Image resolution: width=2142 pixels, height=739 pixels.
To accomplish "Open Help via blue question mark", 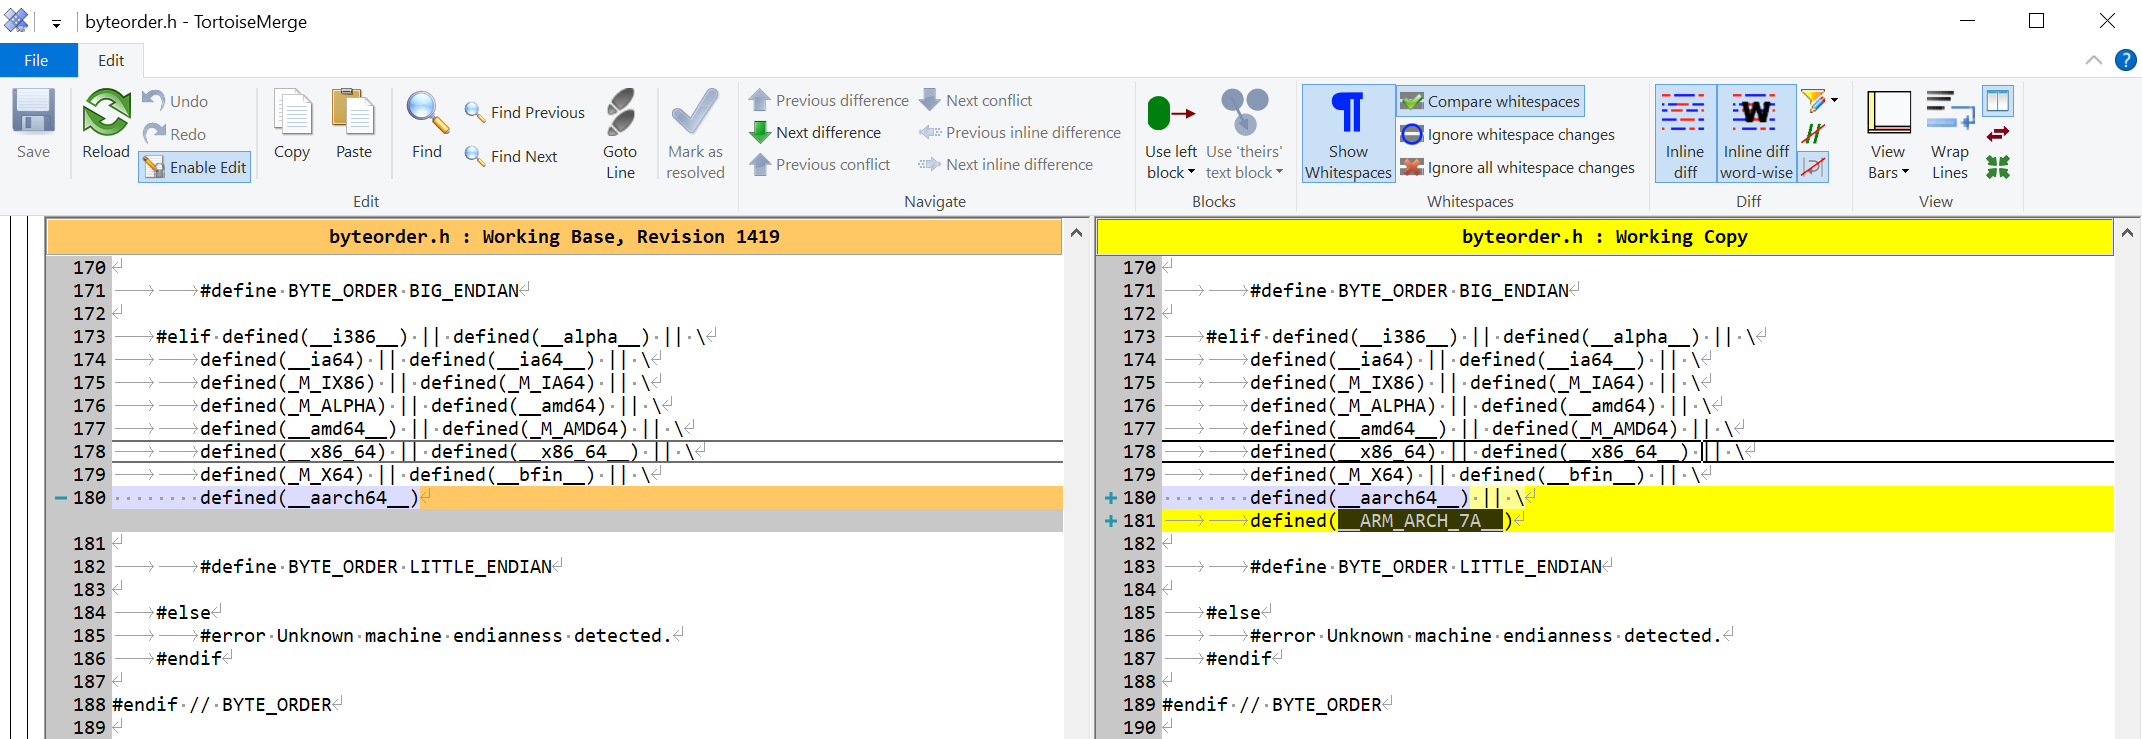I will click(x=2126, y=60).
